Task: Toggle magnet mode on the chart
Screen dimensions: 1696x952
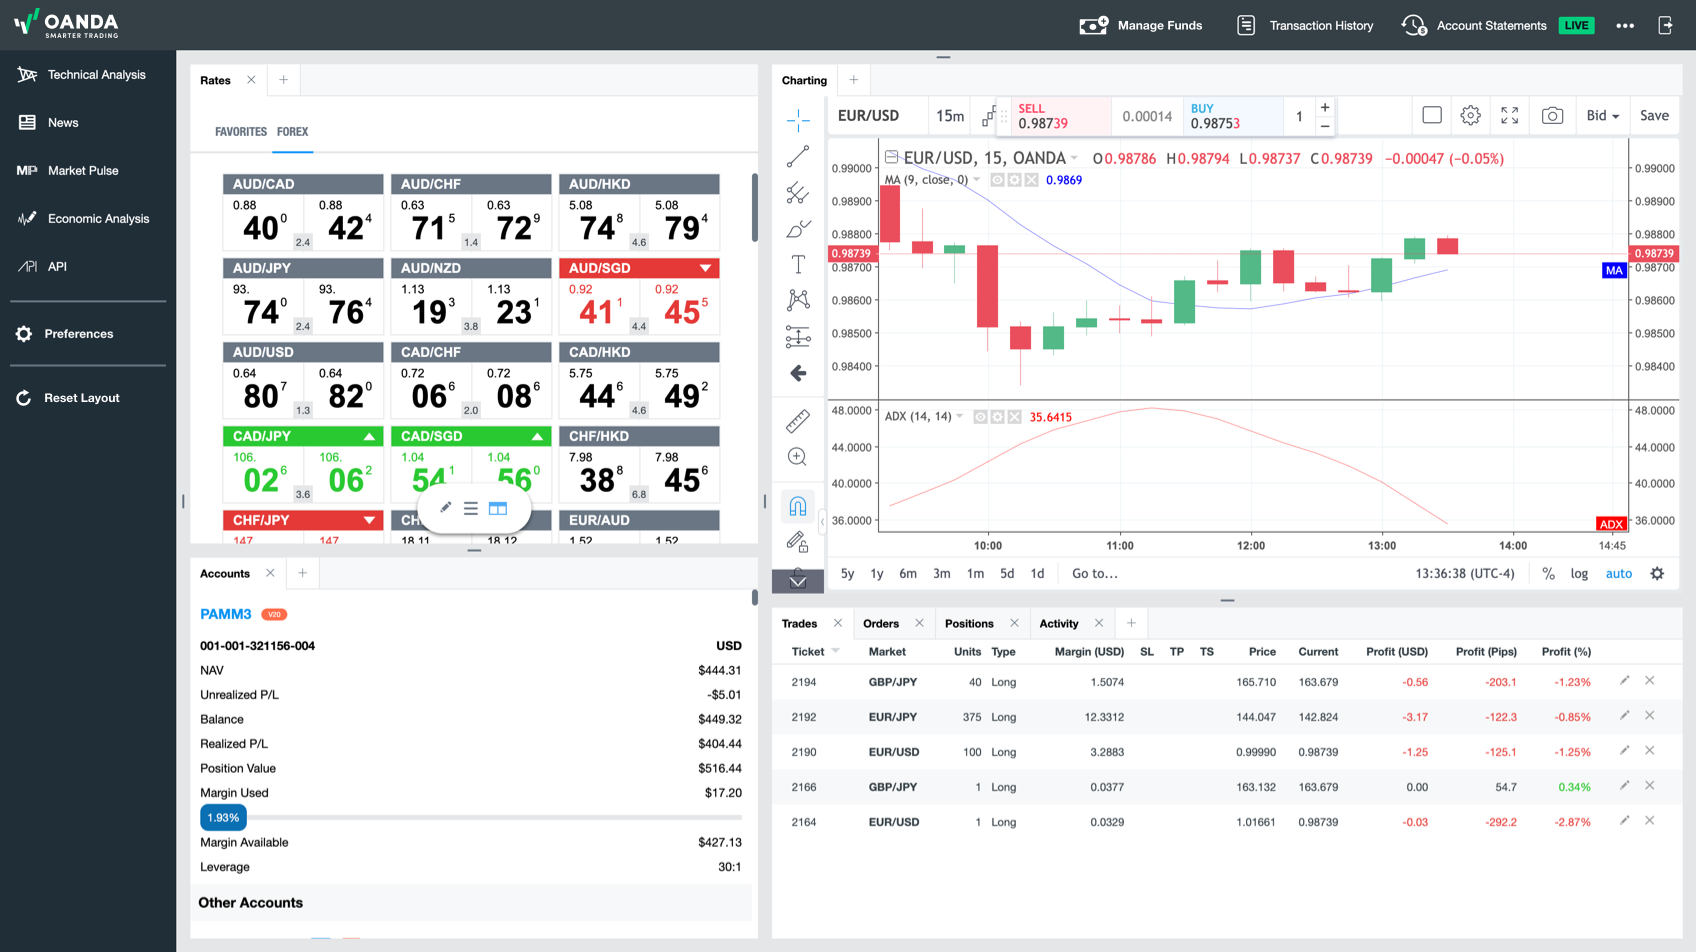Action: coord(798,506)
